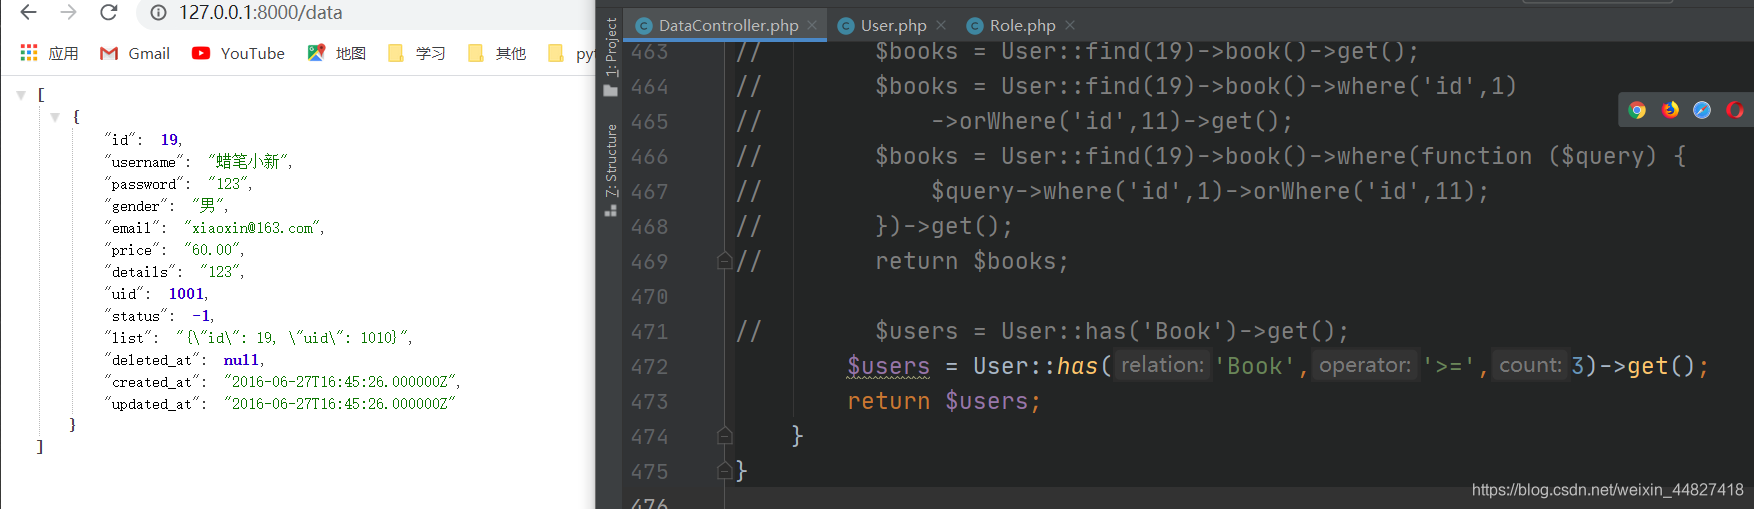The width and height of the screenshot is (1754, 509).
Task: Collapse the root JSON array
Action: tap(21, 95)
